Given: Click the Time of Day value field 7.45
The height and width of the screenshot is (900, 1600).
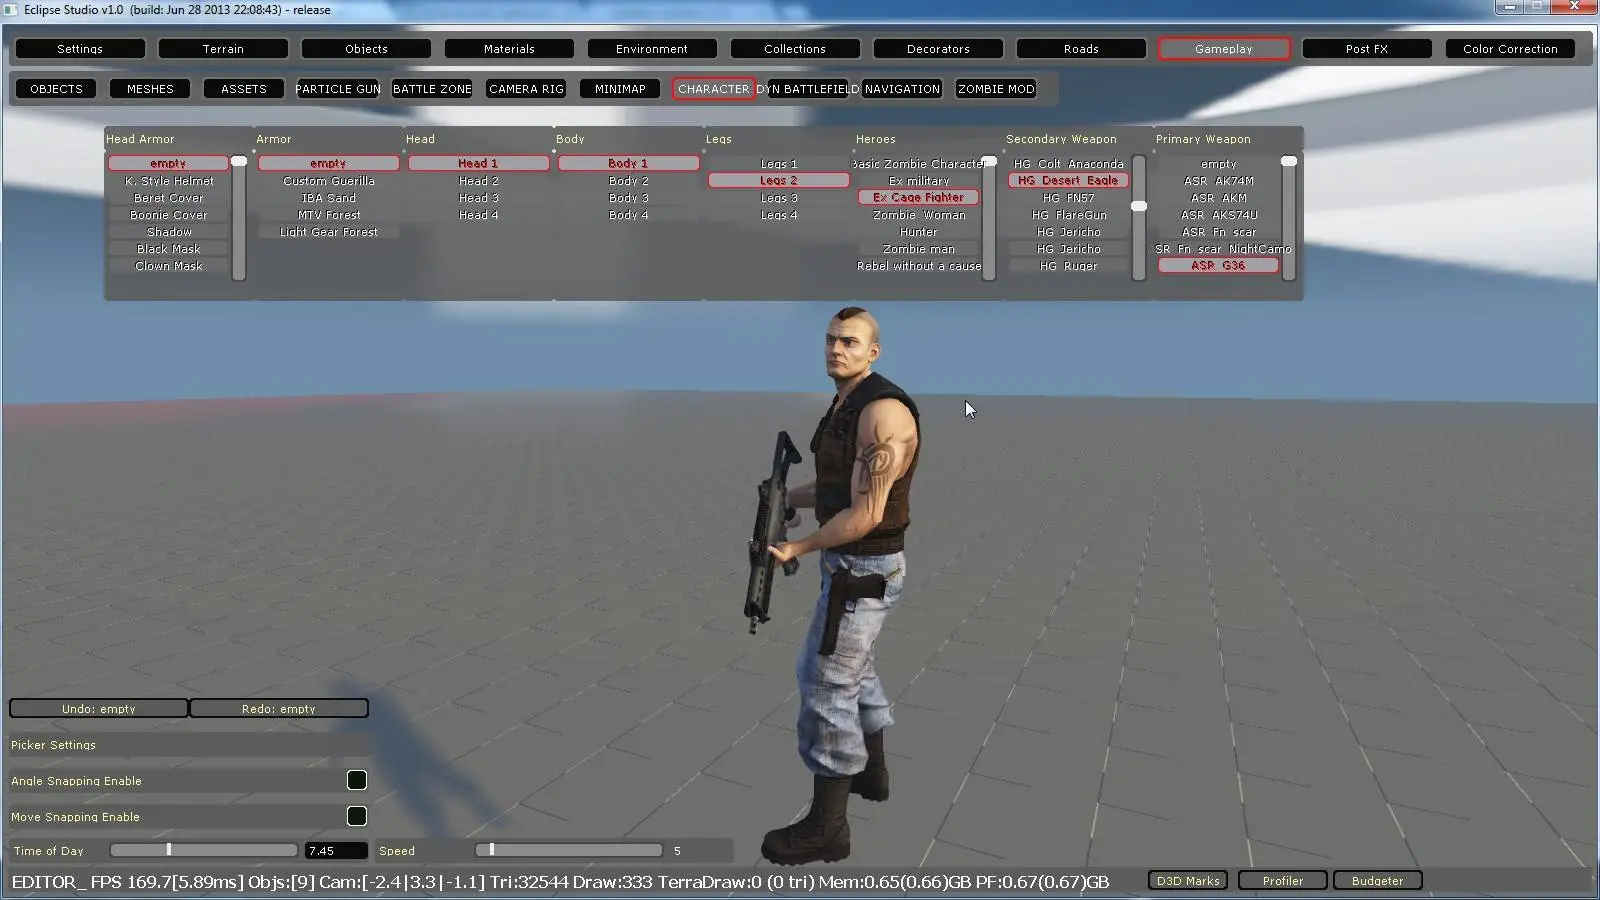Looking at the screenshot, I should [x=336, y=851].
